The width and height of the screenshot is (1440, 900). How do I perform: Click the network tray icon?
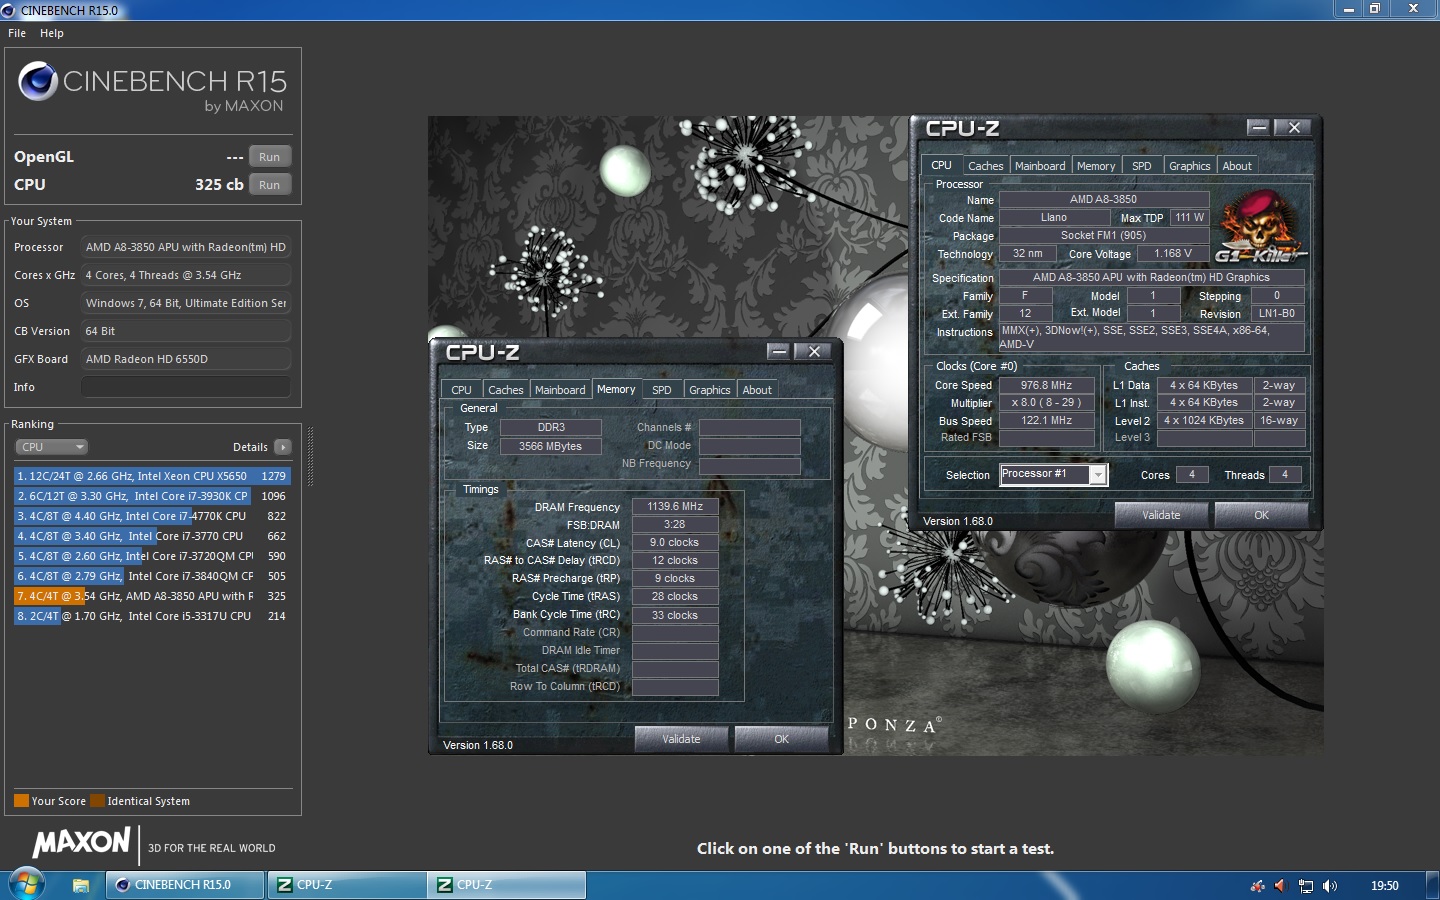pos(1305,886)
